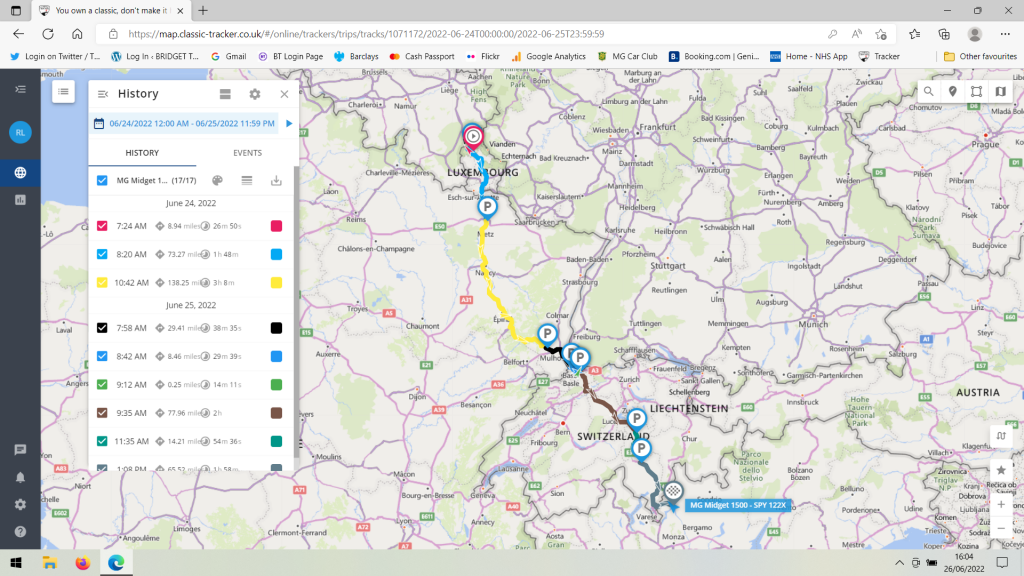Reload the current page
This screenshot has width=1024, height=576.
pos(48,34)
